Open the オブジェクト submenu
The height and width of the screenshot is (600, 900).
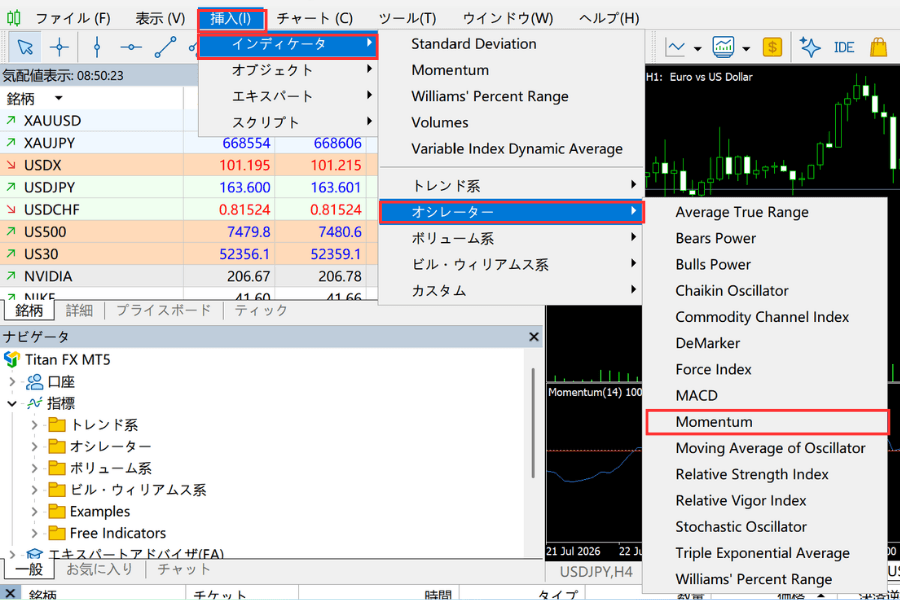288,70
